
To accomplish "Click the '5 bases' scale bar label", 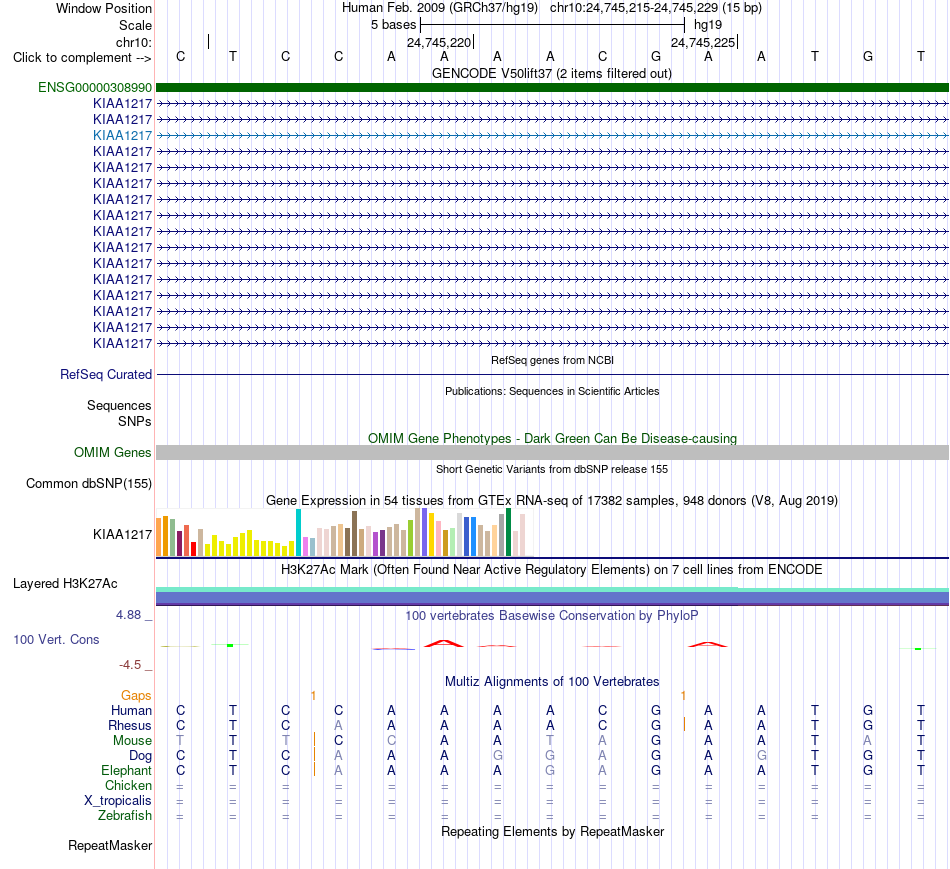I will tap(394, 25).
